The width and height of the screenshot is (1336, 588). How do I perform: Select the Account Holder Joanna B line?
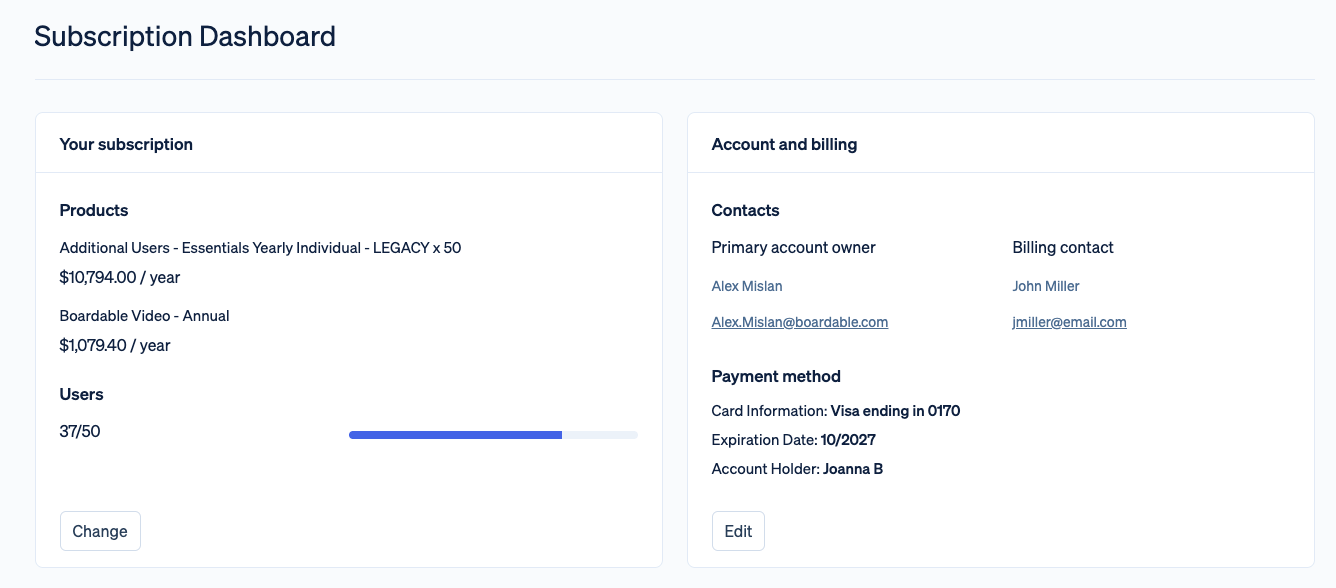(x=797, y=469)
